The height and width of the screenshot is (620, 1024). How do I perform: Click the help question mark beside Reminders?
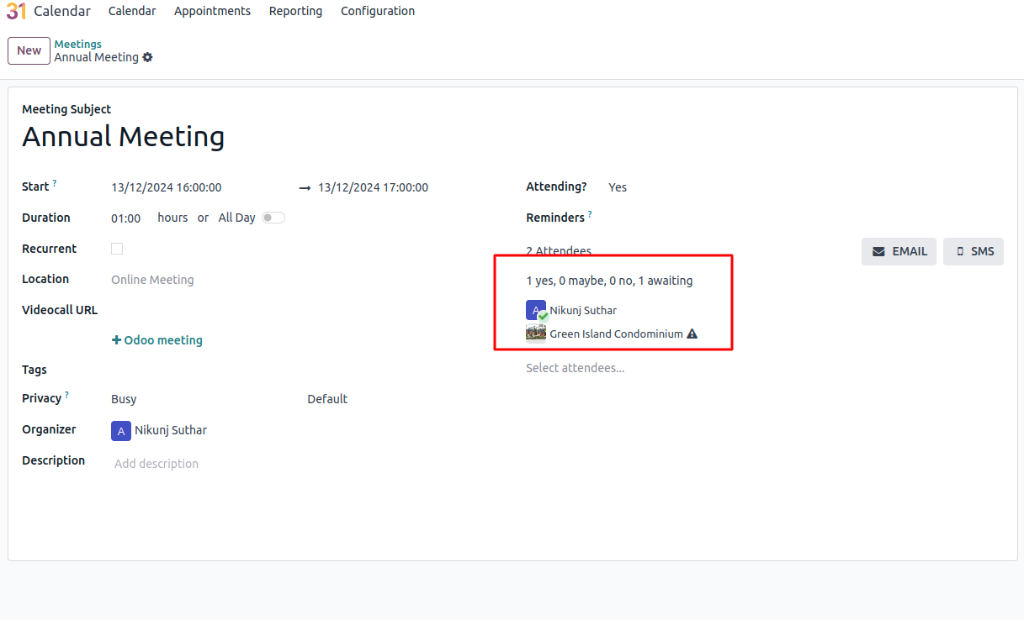[590, 215]
